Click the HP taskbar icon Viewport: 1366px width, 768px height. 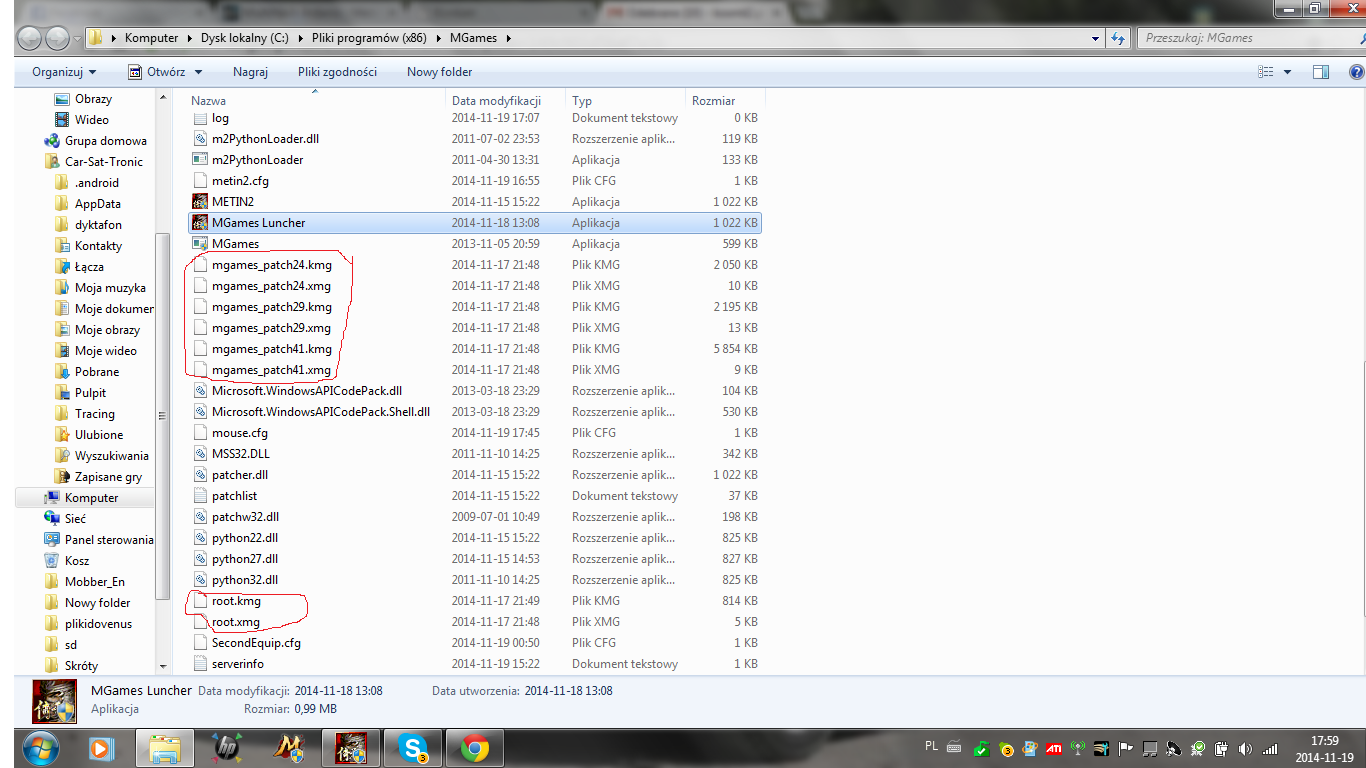tap(226, 747)
